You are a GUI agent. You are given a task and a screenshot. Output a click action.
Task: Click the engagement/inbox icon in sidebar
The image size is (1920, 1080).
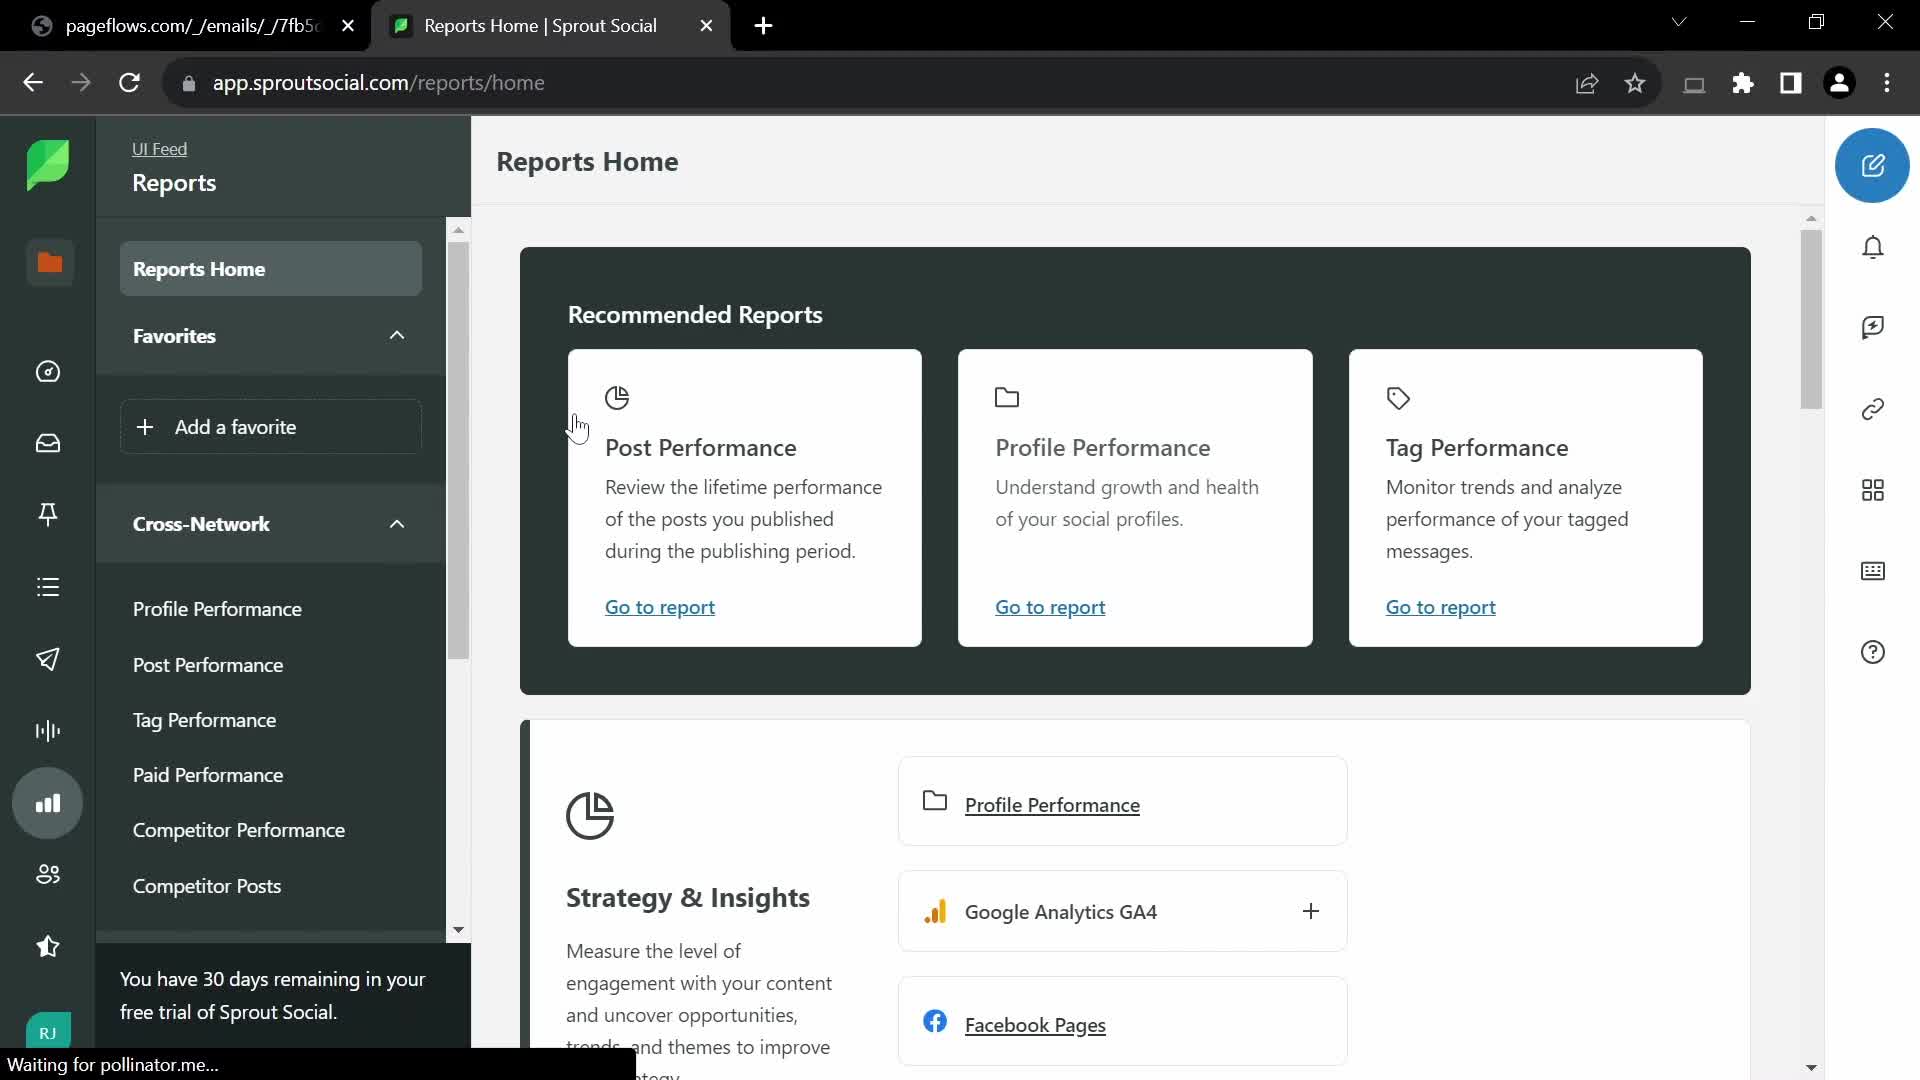coord(49,444)
